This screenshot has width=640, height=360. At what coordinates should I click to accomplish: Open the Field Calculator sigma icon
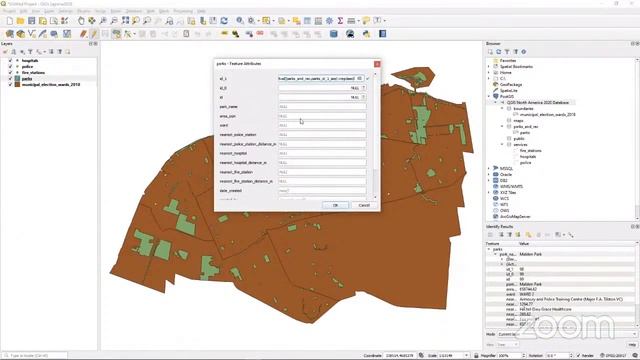point(340,21)
